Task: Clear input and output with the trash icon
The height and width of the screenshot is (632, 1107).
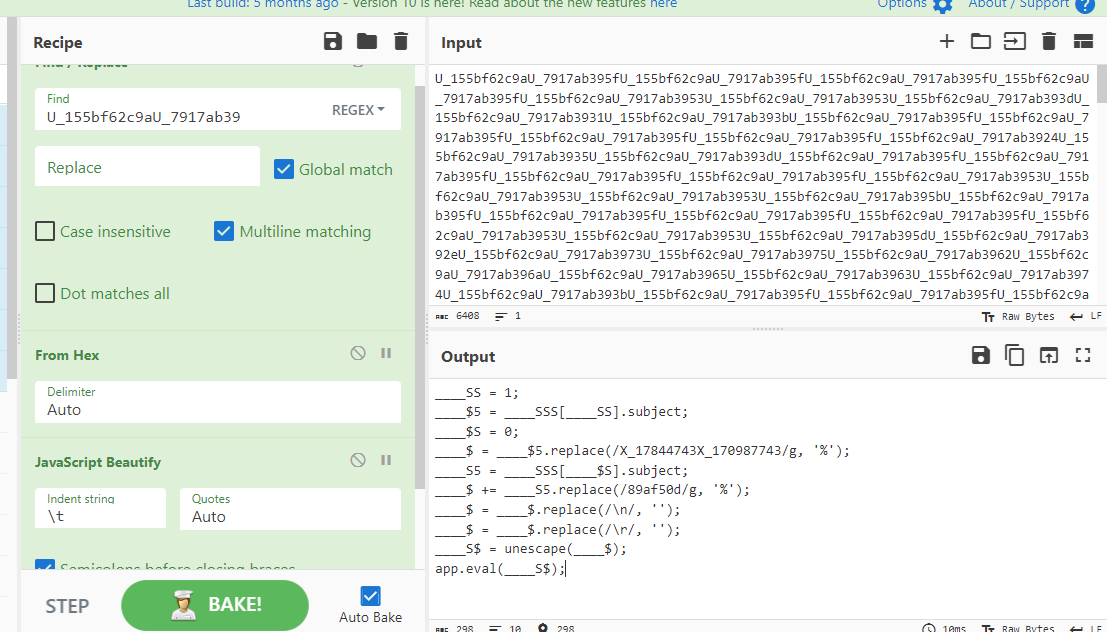Action: coord(1048,41)
